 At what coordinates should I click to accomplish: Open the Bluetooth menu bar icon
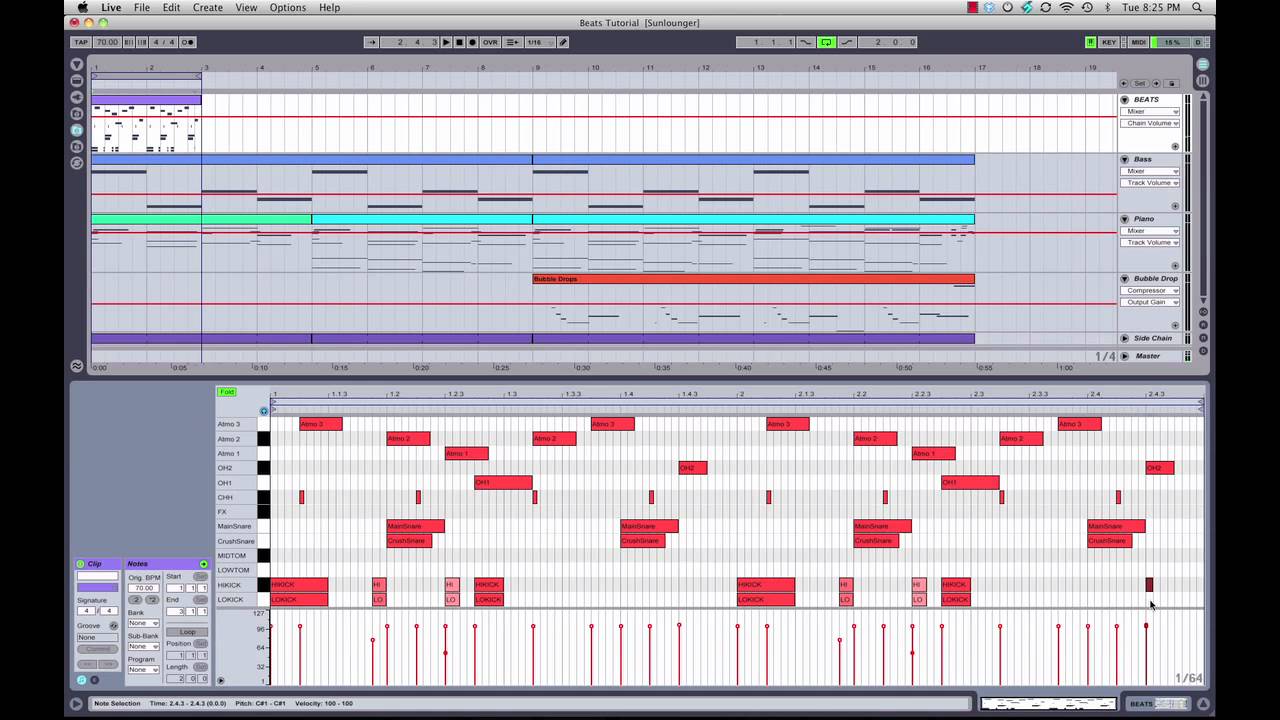click(x=1107, y=7)
